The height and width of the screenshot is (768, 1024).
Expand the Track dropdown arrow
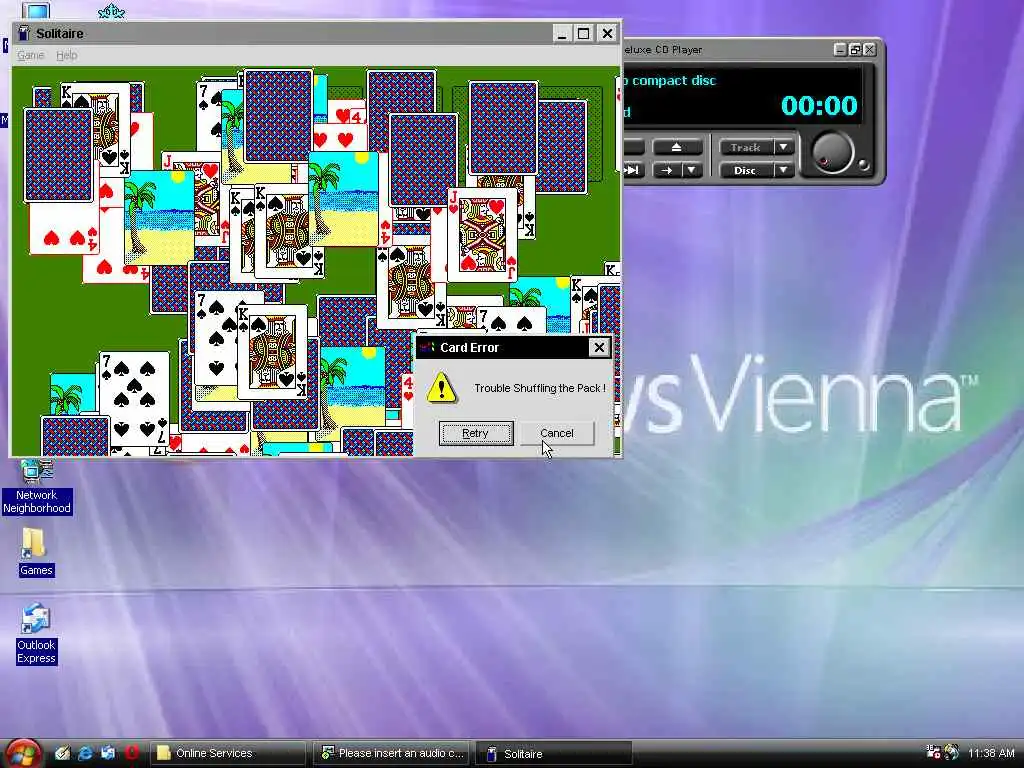tap(784, 147)
